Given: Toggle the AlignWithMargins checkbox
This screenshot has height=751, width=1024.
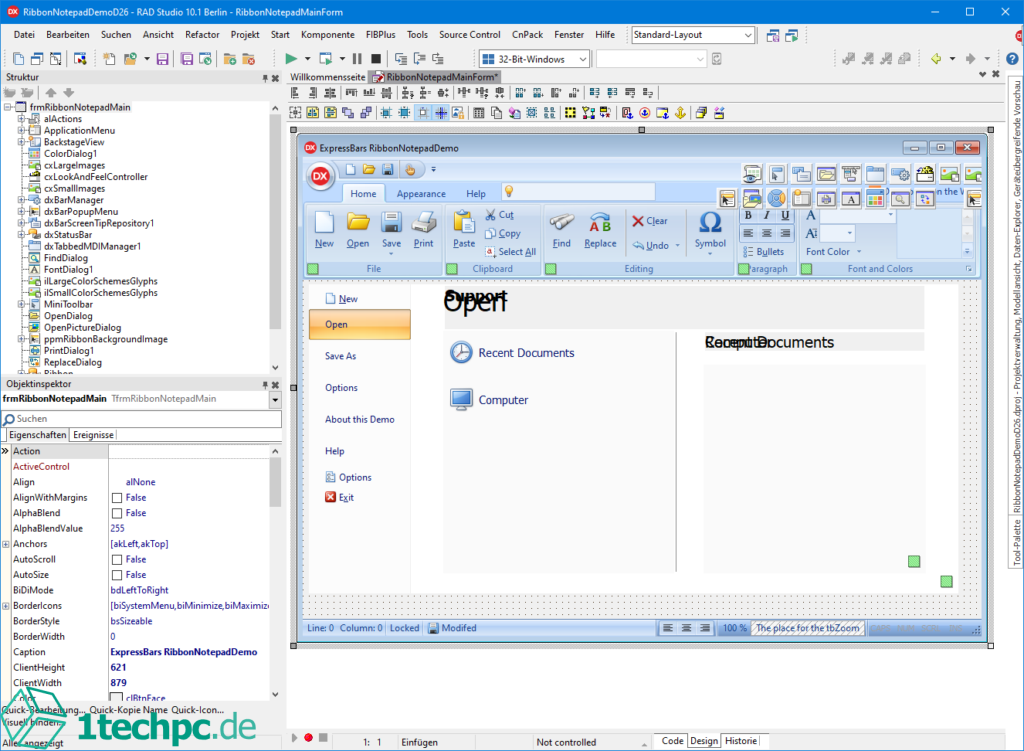Looking at the screenshot, I should 117,498.
